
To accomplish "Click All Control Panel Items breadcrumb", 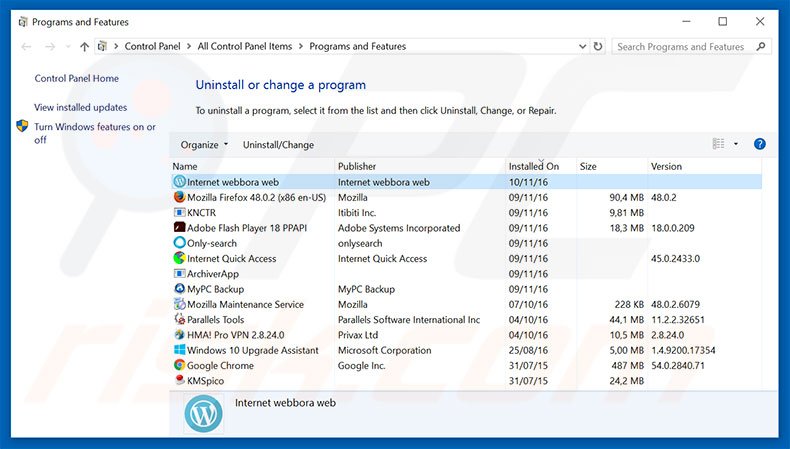I will (245, 46).
